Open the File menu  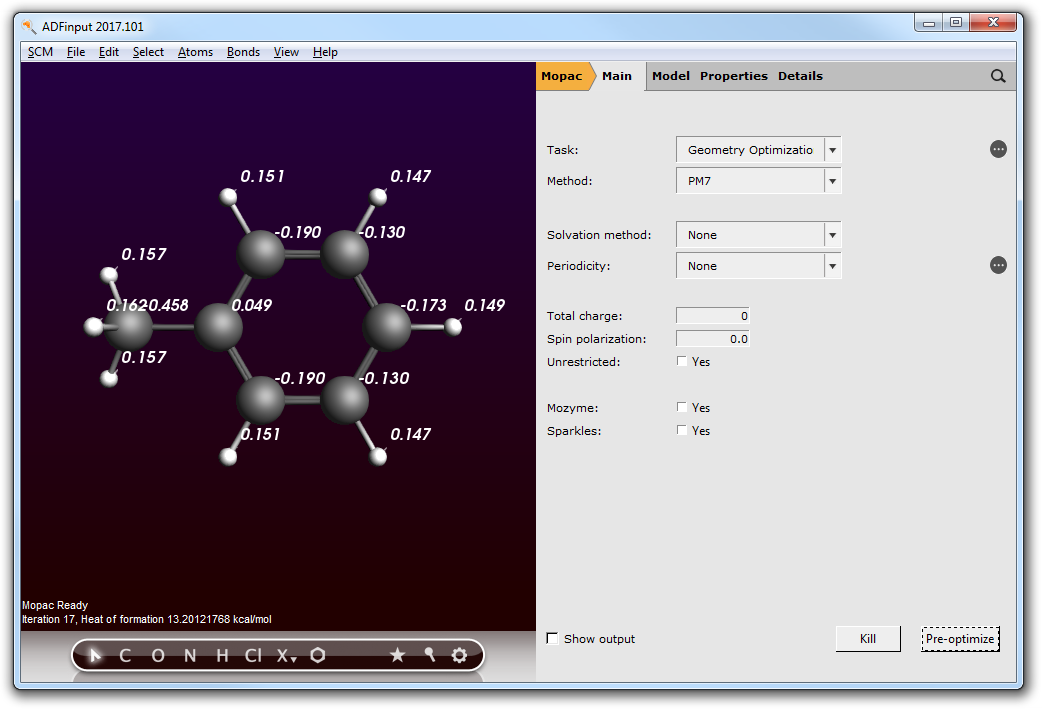[x=76, y=52]
